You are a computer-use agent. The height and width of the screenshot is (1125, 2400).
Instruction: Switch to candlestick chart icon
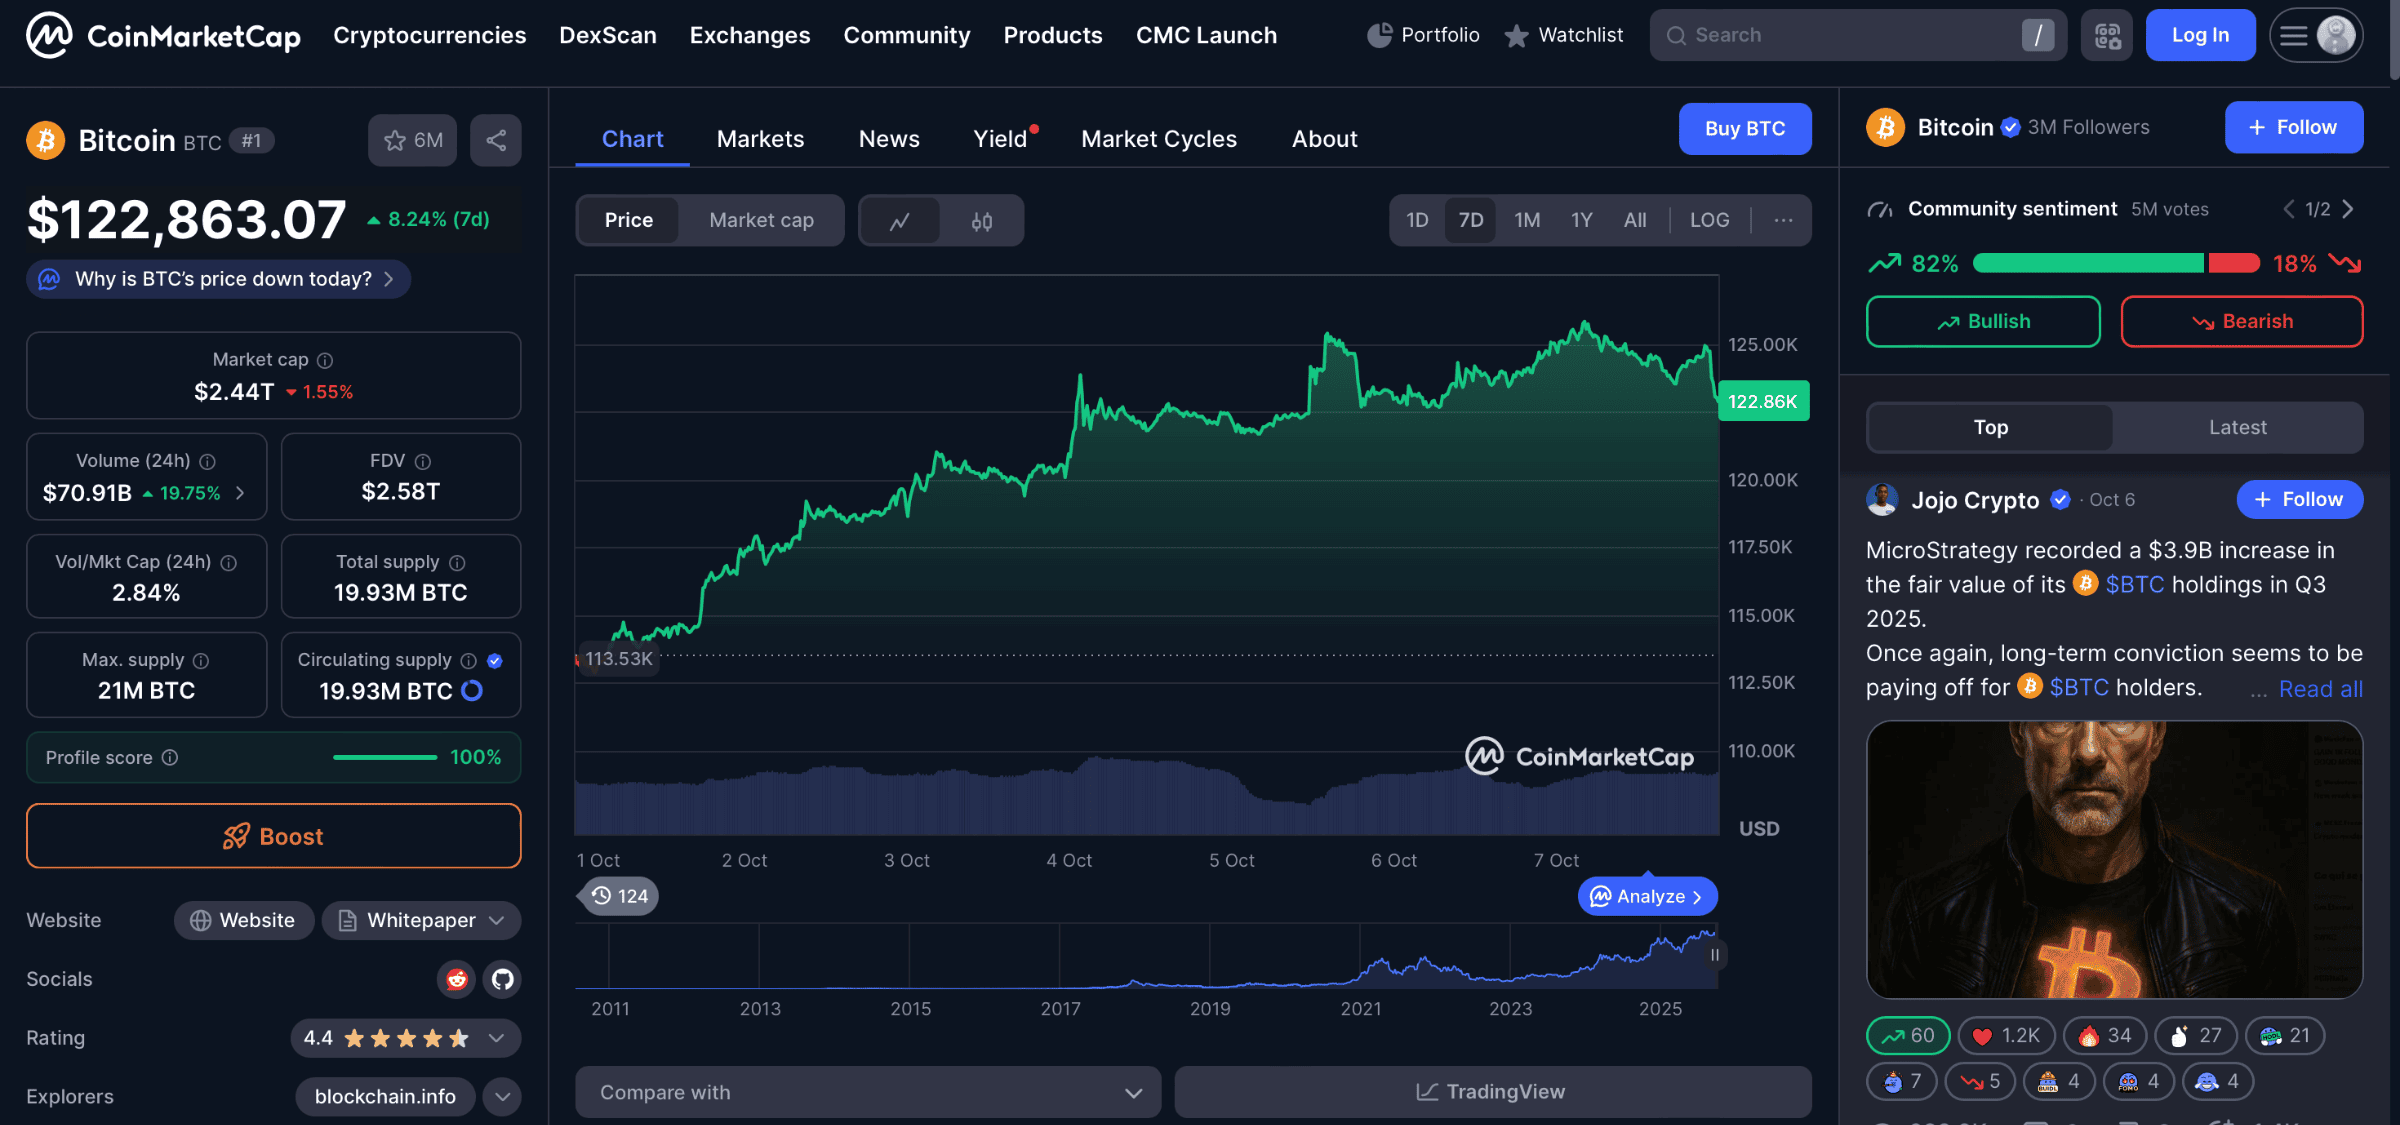(981, 221)
